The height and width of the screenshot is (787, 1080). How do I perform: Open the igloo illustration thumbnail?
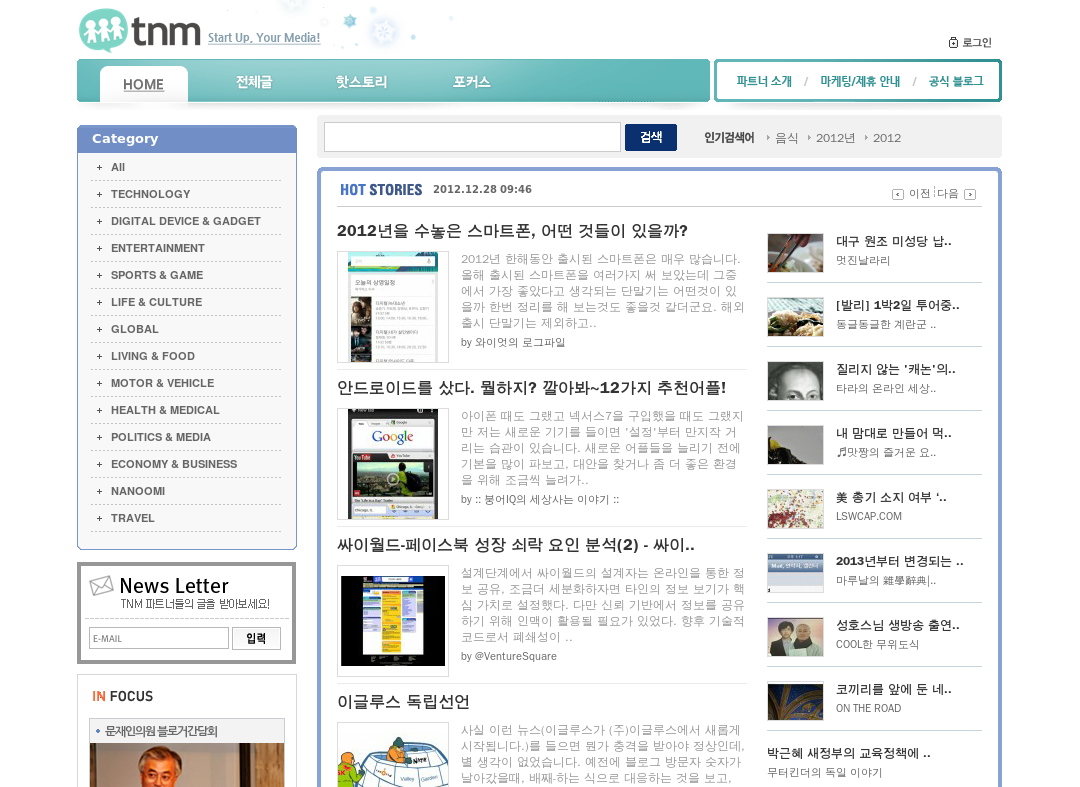click(393, 755)
